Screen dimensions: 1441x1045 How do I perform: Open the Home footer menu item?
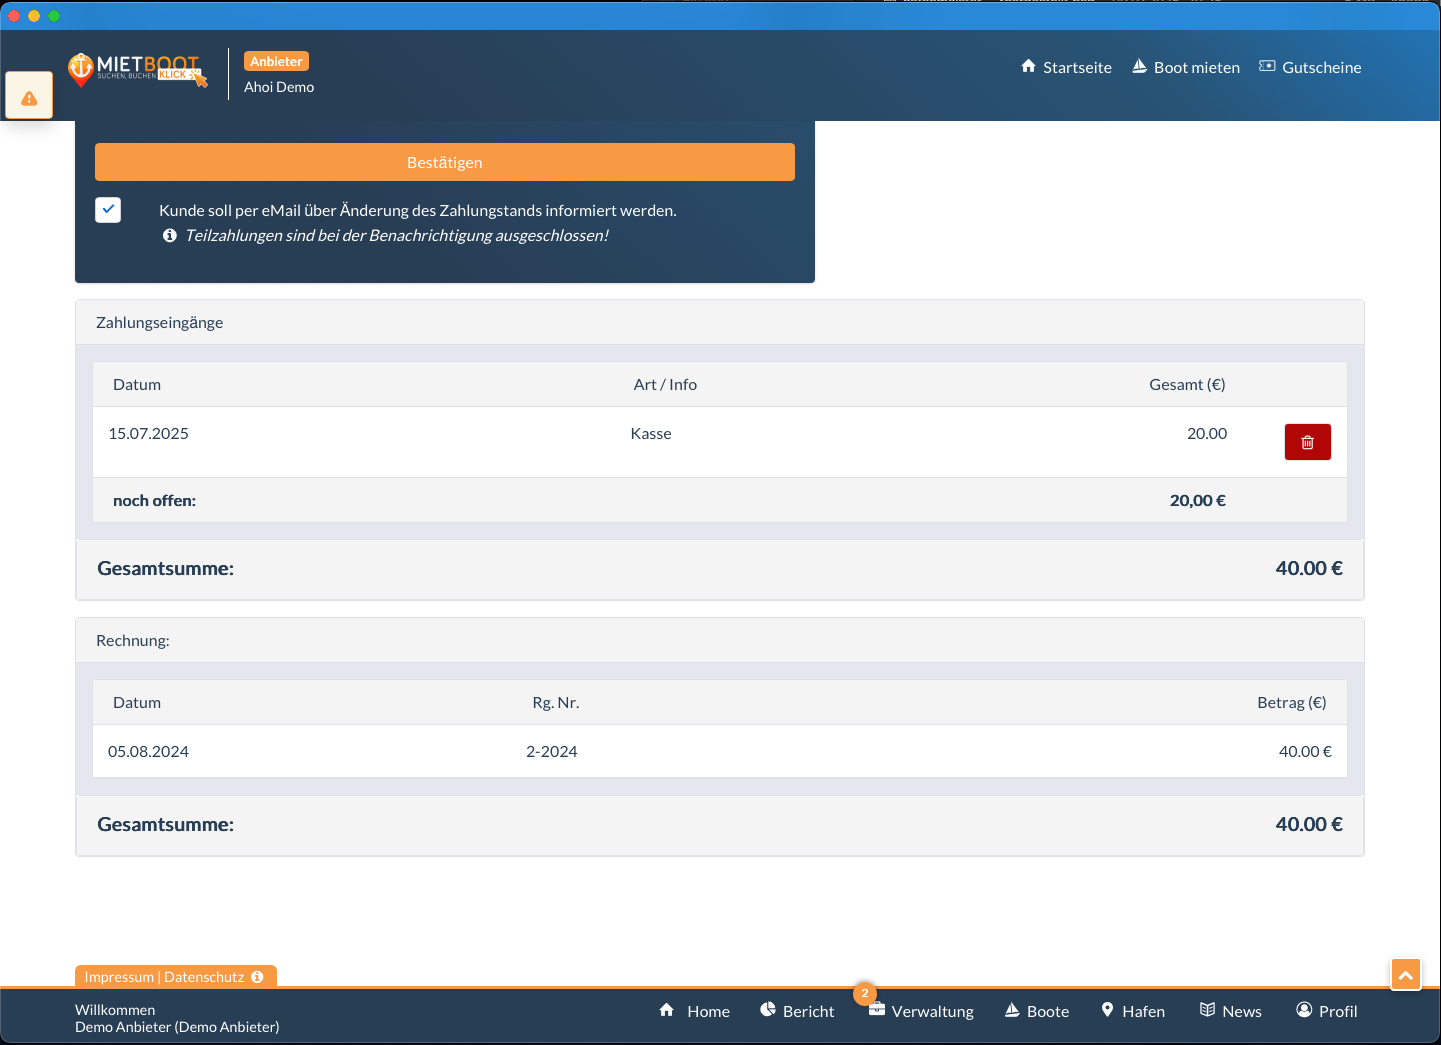pyautogui.click(x=695, y=1011)
